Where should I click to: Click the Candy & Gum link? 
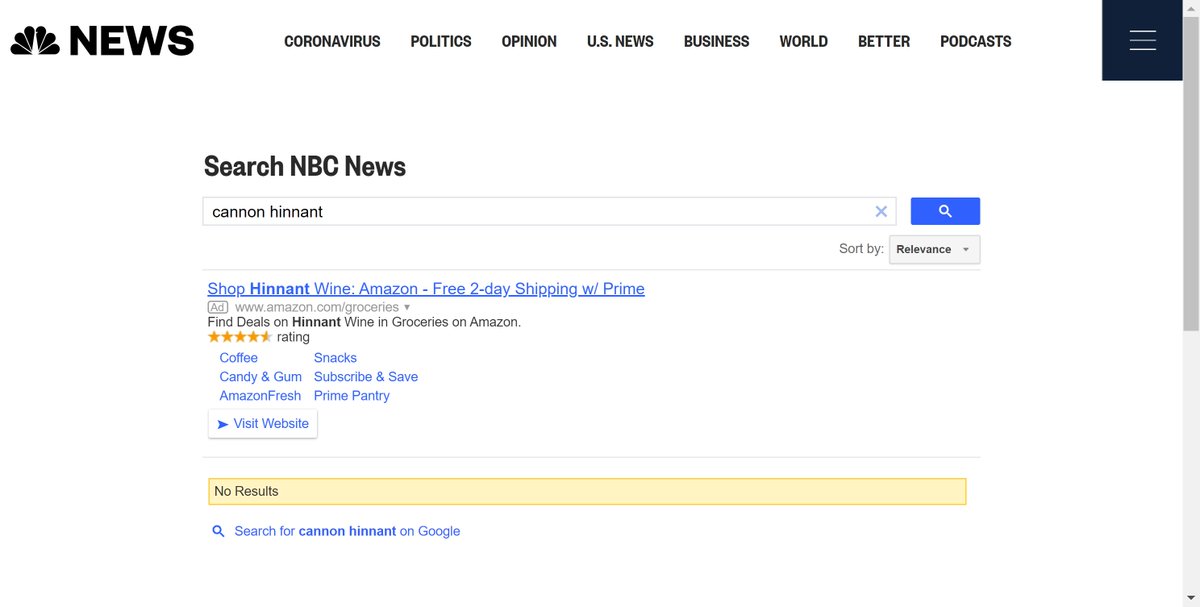coord(261,377)
